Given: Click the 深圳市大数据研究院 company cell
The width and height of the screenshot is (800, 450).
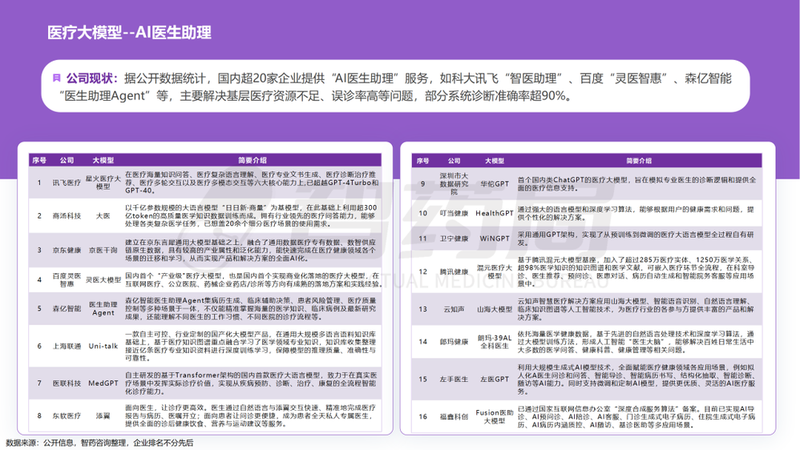Looking at the screenshot, I should (454, 184).
